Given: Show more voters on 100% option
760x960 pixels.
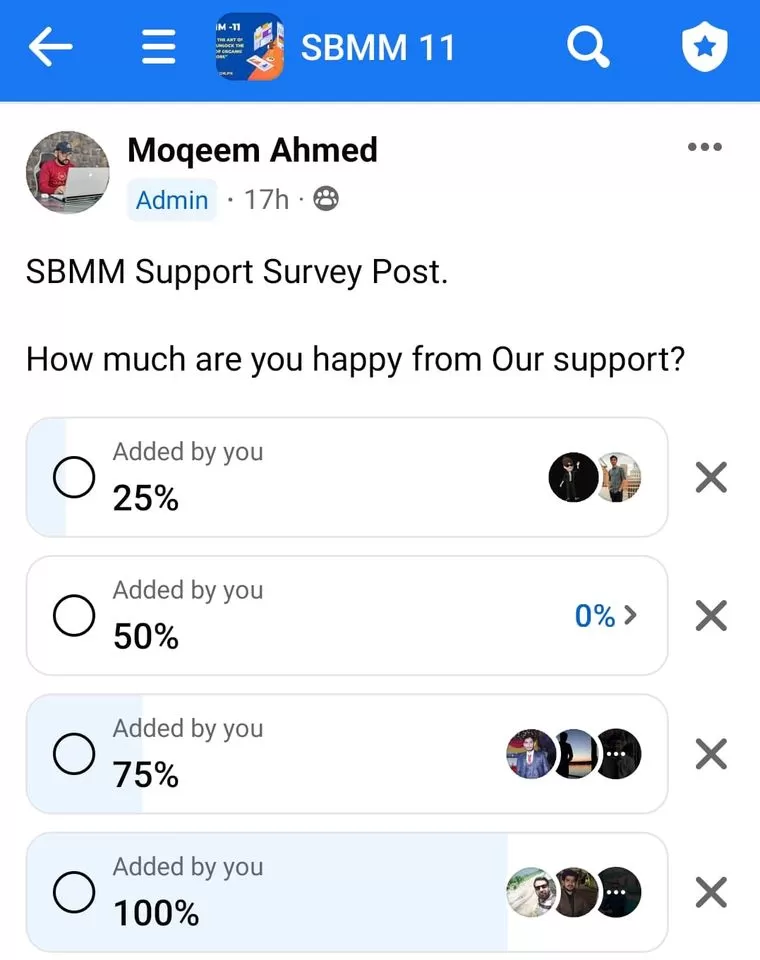Looking at the screenshot, I should [618, 892].
